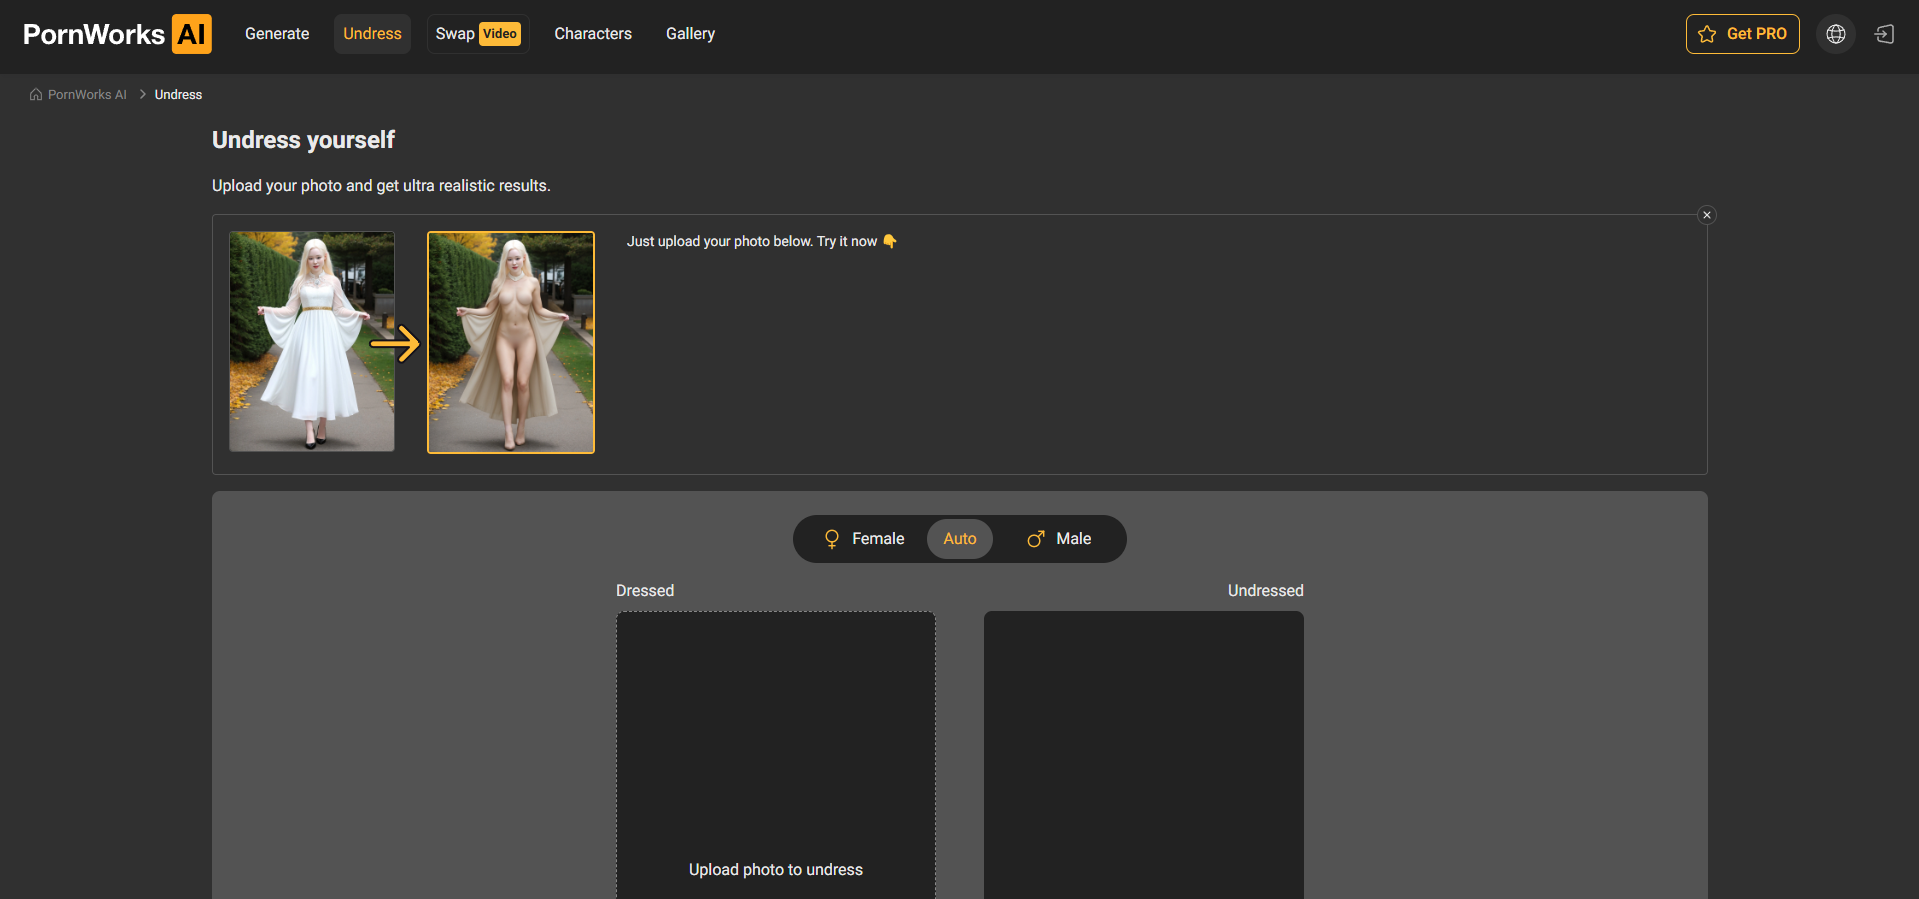Select the Auto option
Screen dimensions: 1919x899
[960, 539]
